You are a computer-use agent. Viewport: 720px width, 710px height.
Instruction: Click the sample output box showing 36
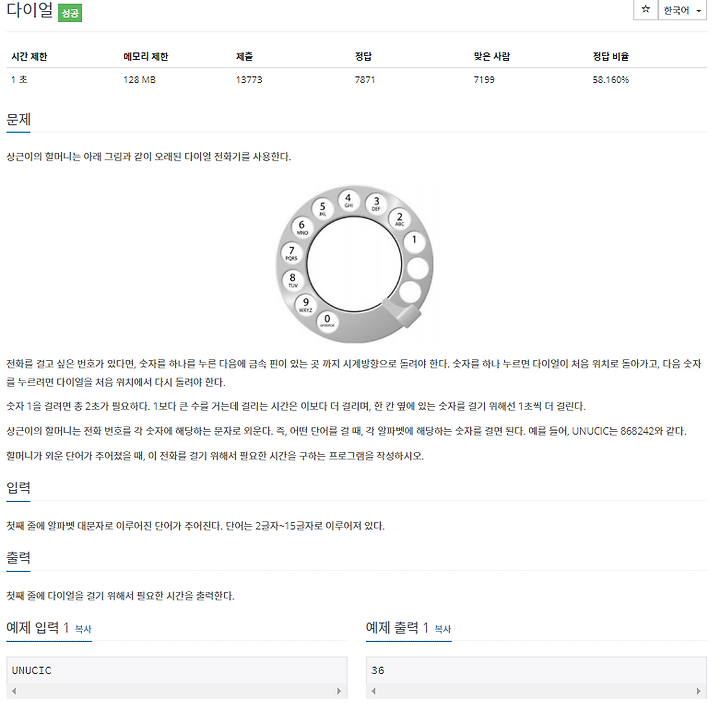point(536,671)
